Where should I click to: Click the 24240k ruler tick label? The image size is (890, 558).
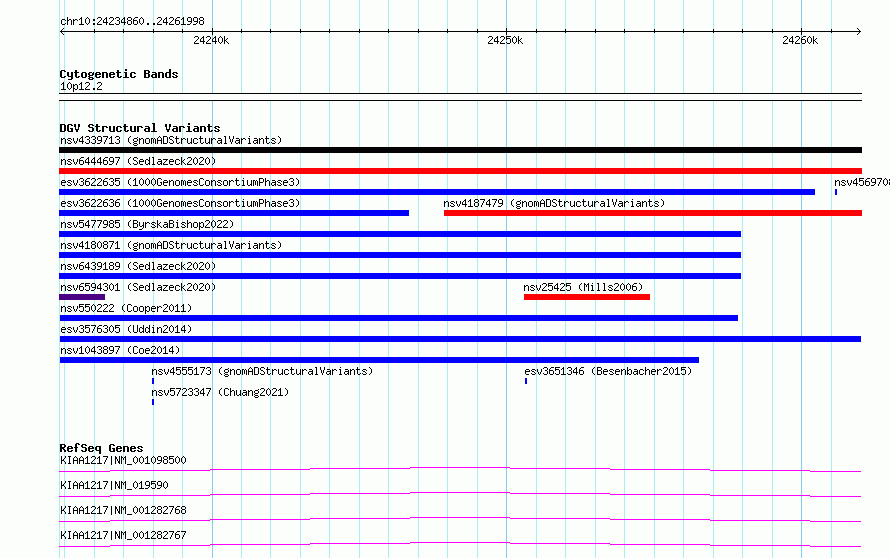211,40
